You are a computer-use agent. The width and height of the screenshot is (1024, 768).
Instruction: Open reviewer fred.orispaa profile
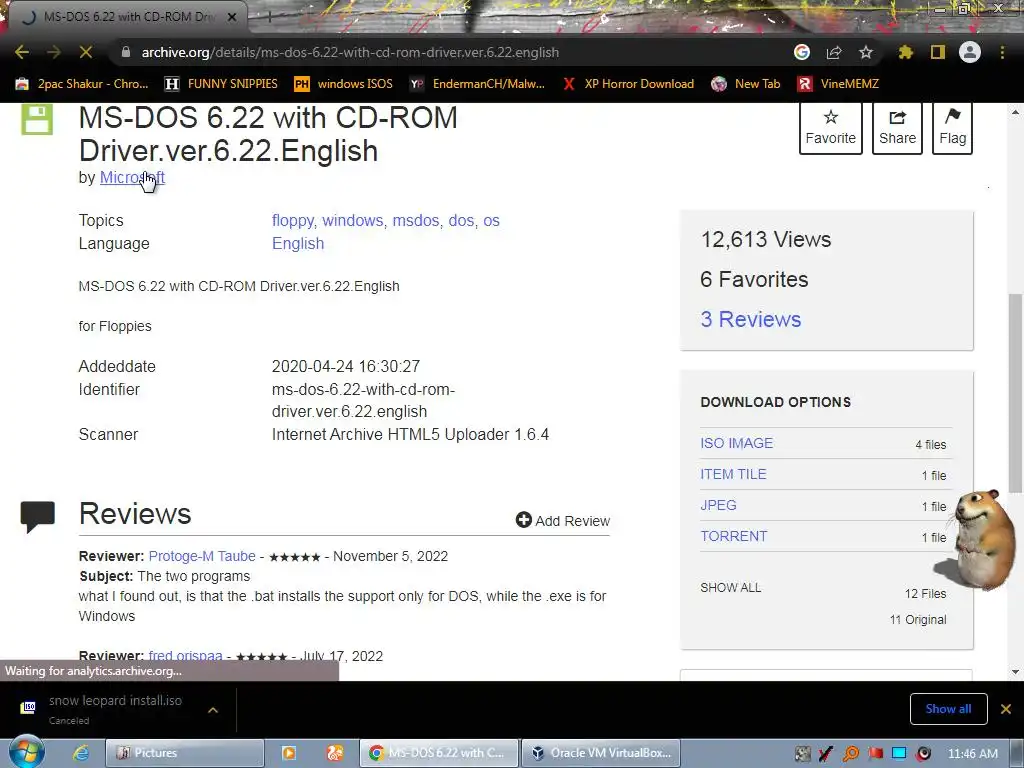(x=185, y=656)
